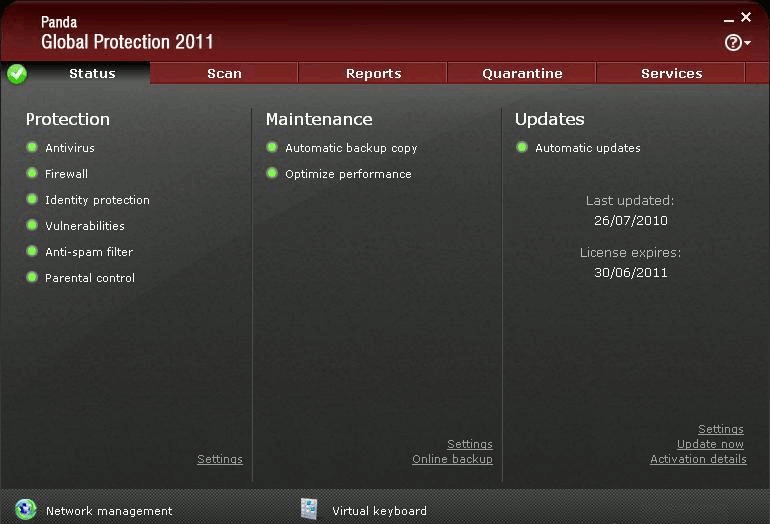Open the help question mark menu
770x524 pixels.
737,43
